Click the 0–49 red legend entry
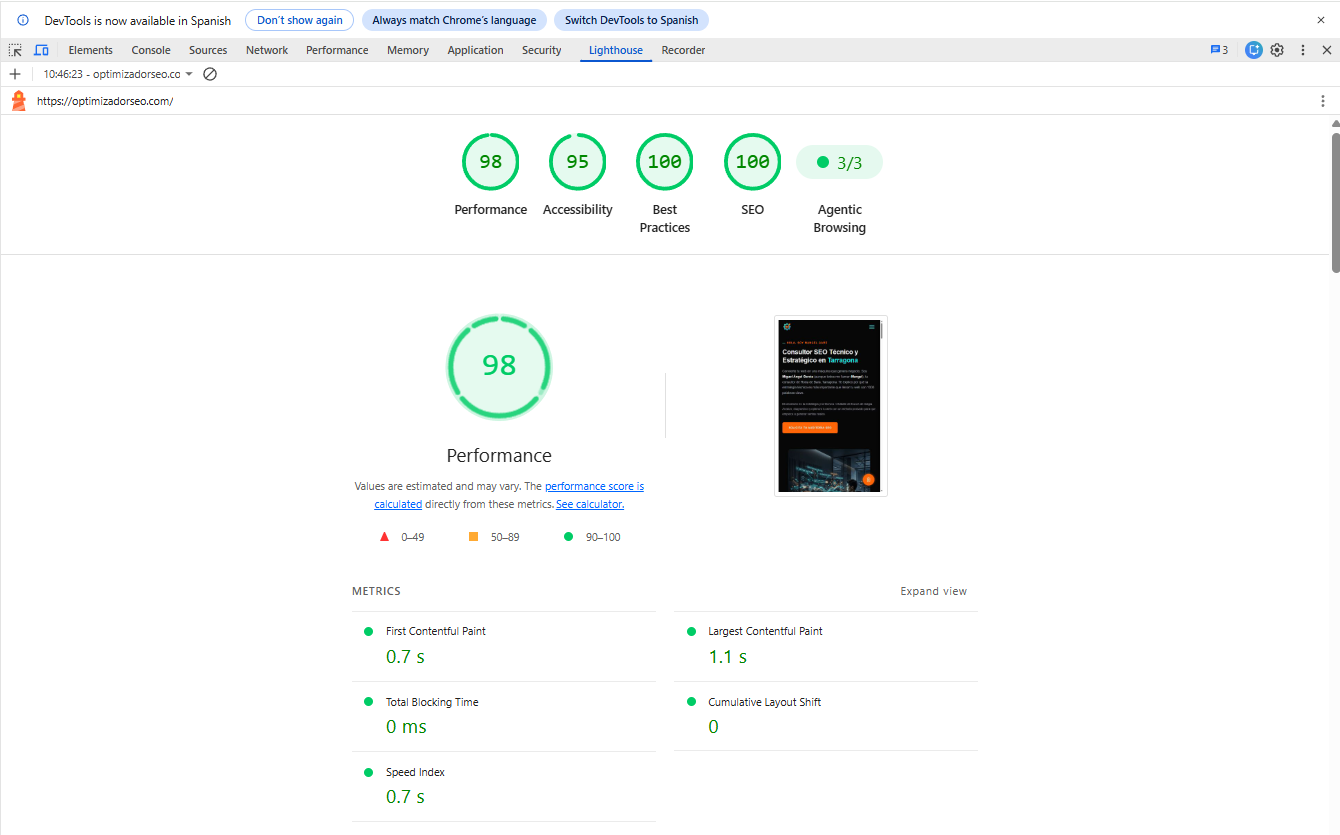The width and height of the screenshot is (1340, 835). click(402, 537)
